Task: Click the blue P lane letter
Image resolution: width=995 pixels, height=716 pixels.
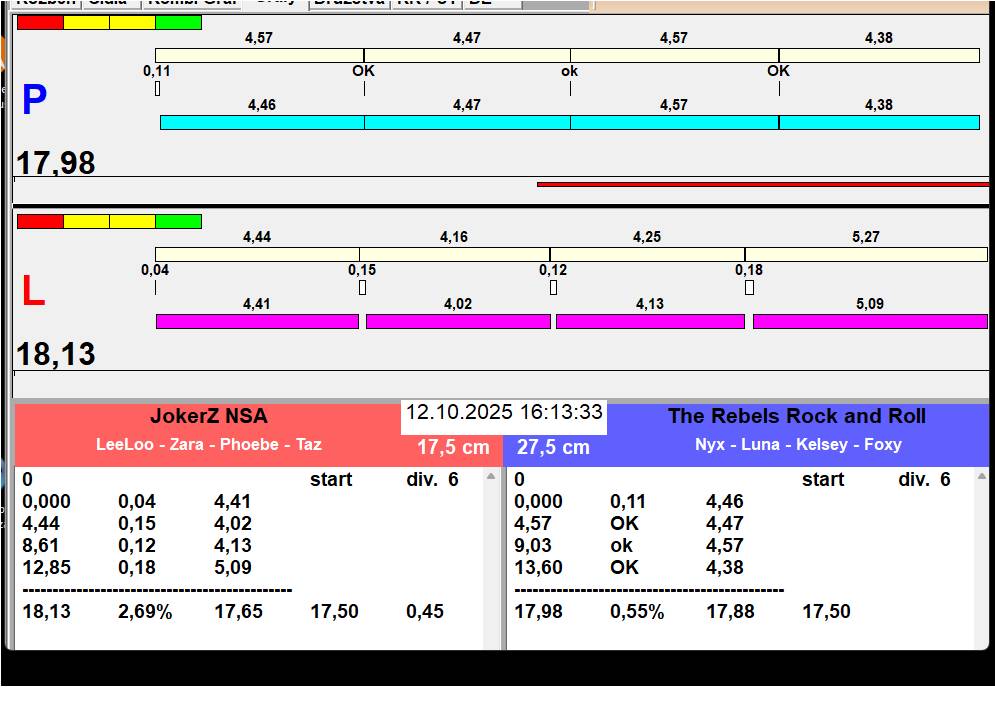Action: [x=34, y=101]
